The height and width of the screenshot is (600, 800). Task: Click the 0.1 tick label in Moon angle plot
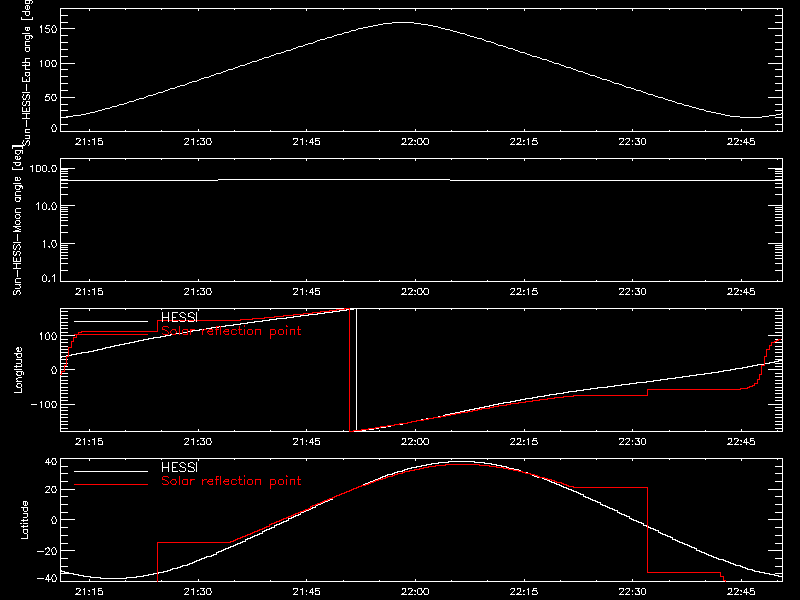tap(49, 278)
